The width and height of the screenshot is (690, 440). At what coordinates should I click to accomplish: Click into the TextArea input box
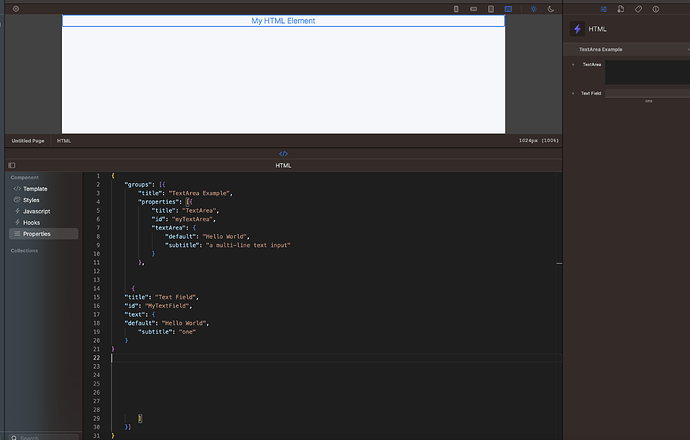point(647,72)
